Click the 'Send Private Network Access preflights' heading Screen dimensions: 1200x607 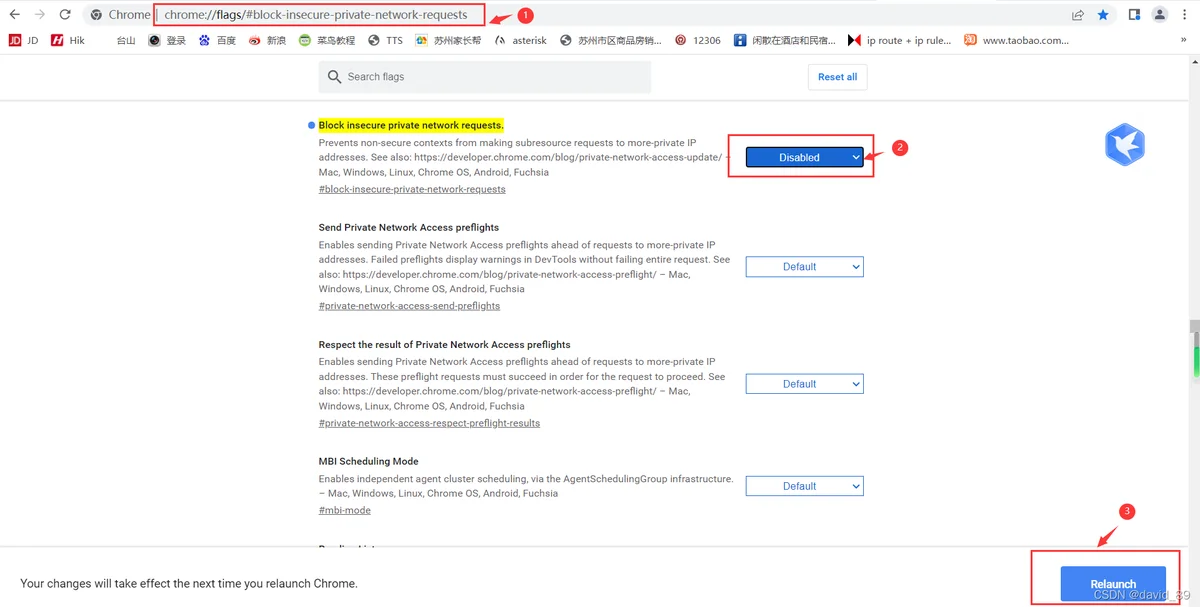(x=409, y=227)
